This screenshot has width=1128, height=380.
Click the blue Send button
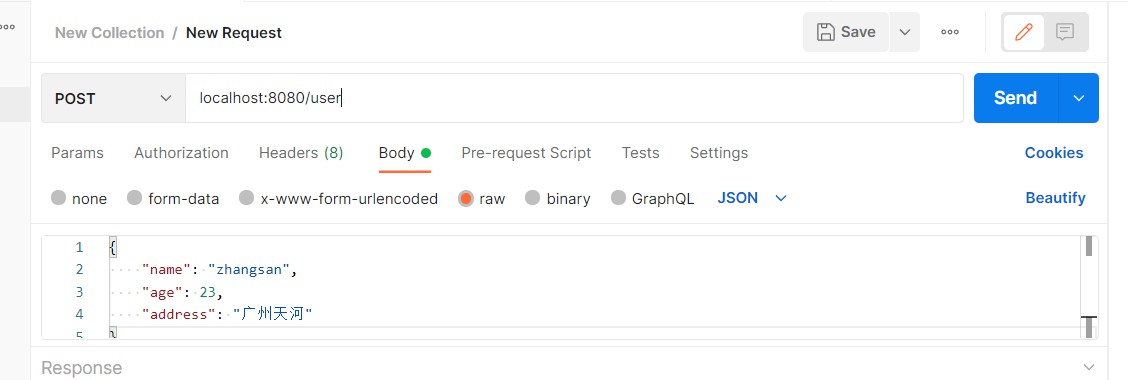pyautogui.click(x=1015, y=99)
